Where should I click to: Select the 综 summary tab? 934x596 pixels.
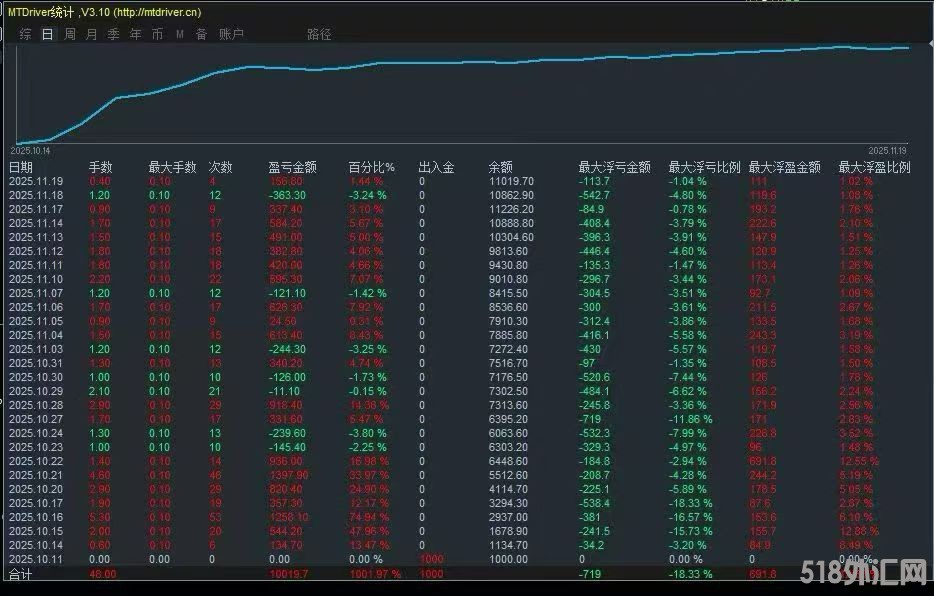25,33
